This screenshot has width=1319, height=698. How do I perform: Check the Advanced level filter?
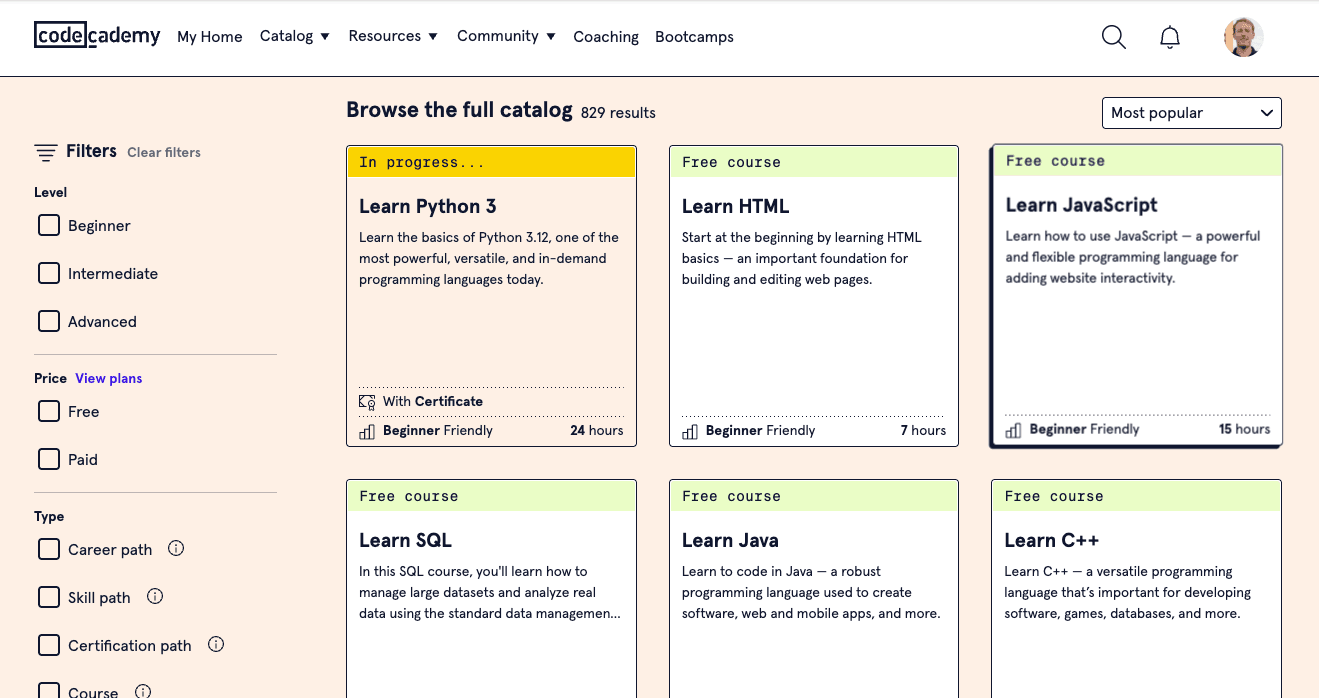pos(49,321)
